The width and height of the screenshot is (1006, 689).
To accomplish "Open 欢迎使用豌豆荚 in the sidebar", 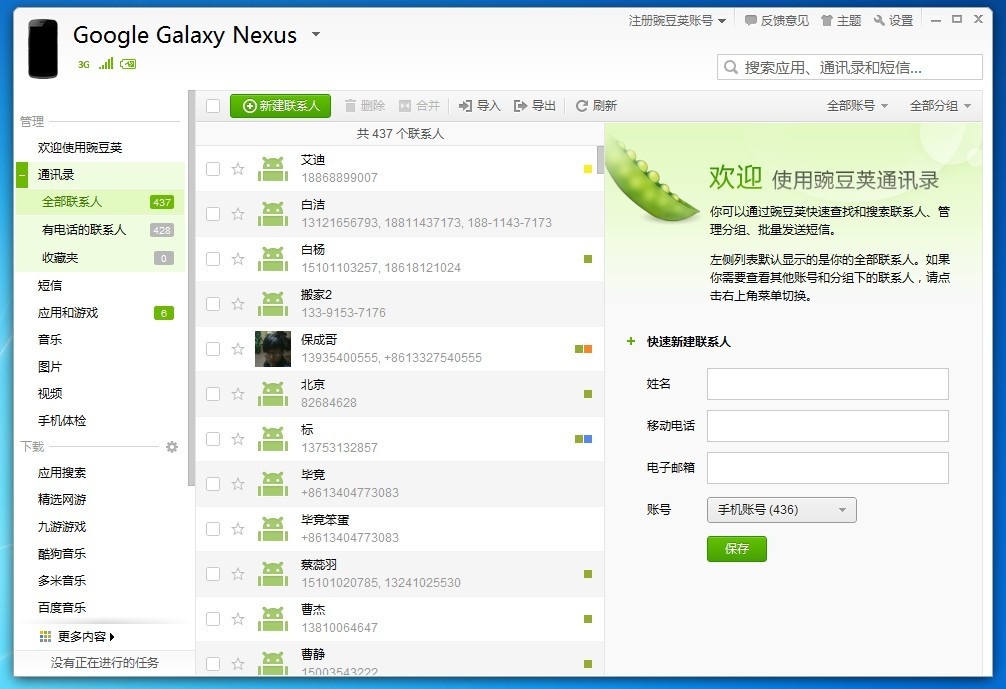I will [80, 148].
